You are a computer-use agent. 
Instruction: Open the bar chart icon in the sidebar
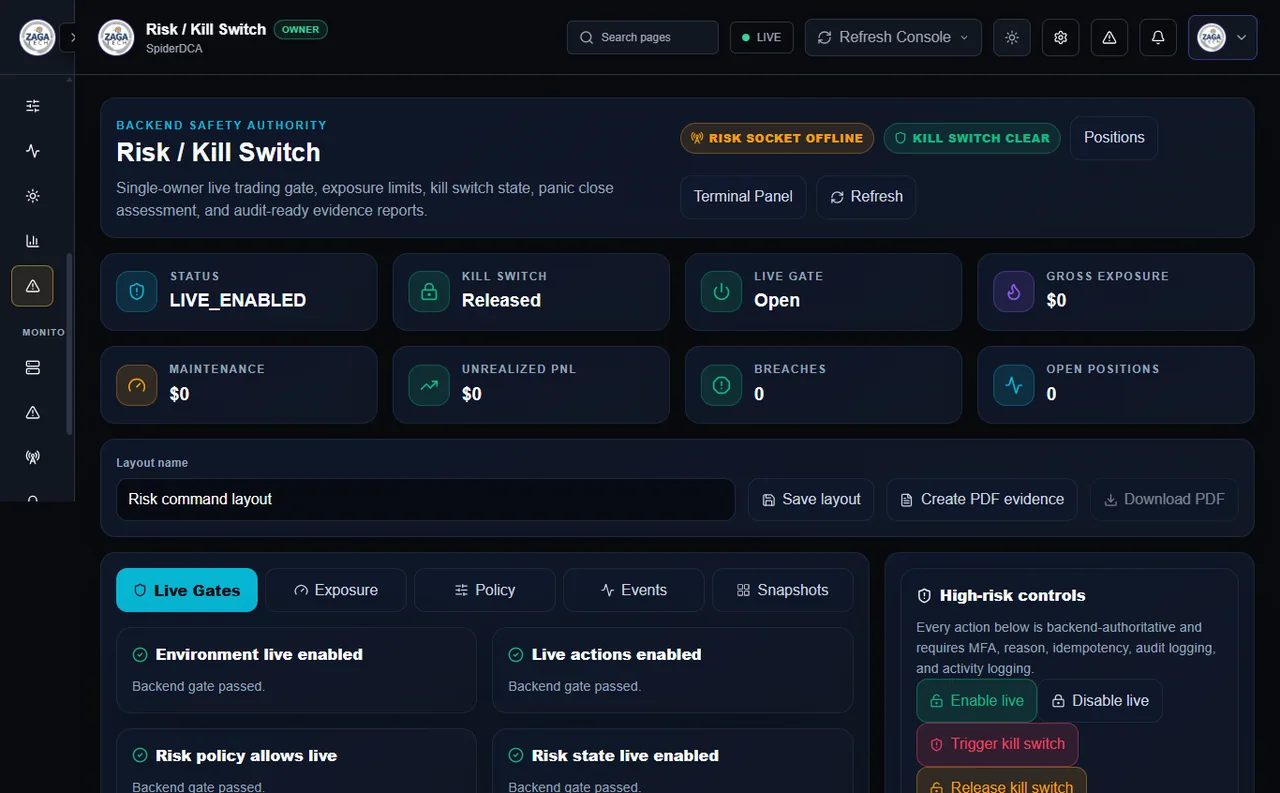32,241
